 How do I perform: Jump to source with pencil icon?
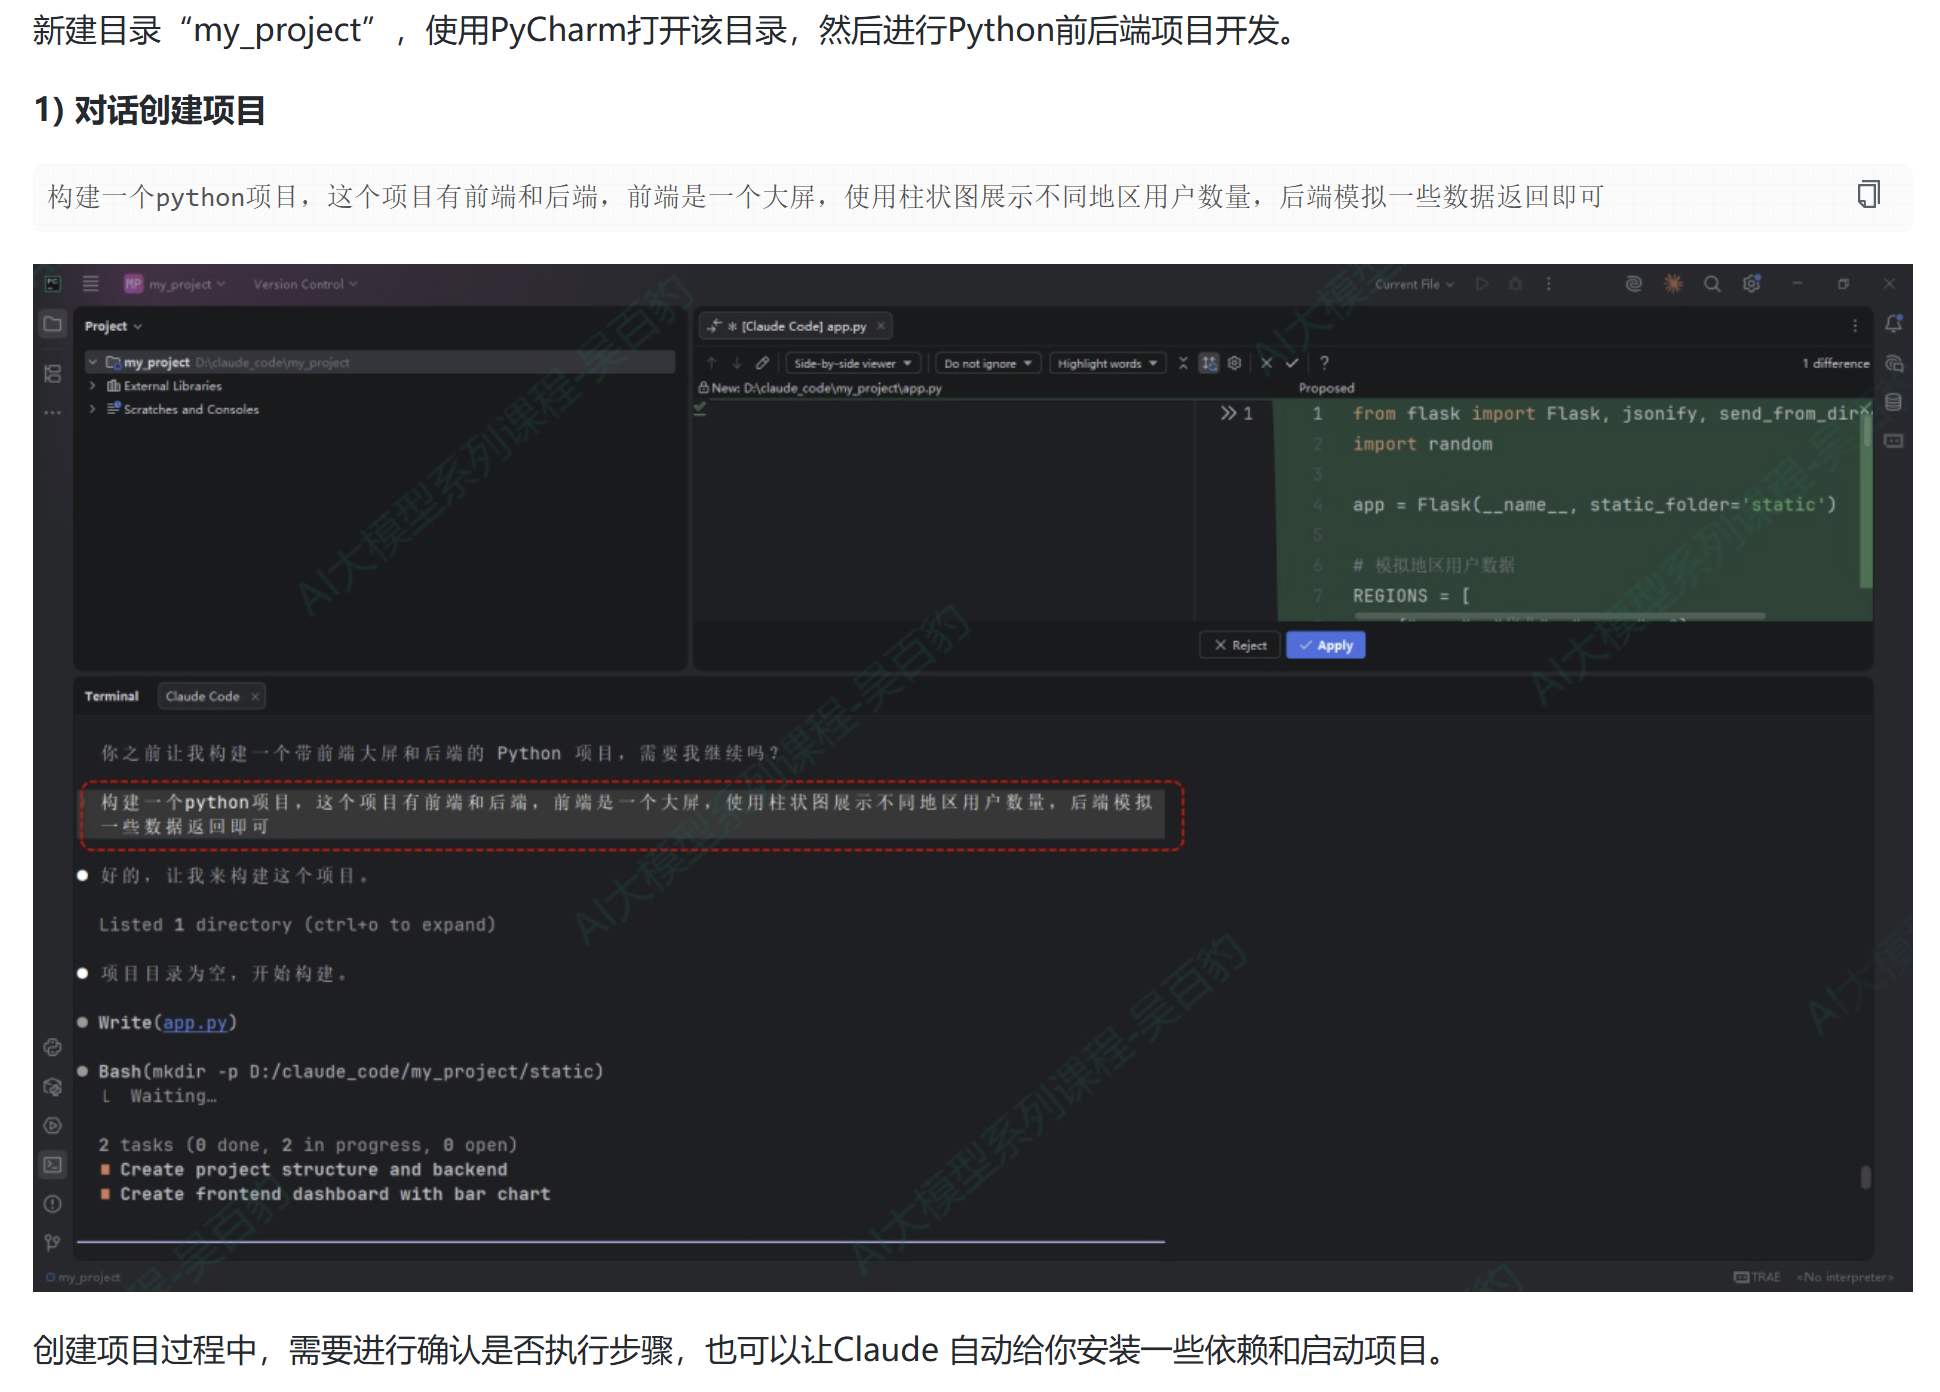coord(763,363)
